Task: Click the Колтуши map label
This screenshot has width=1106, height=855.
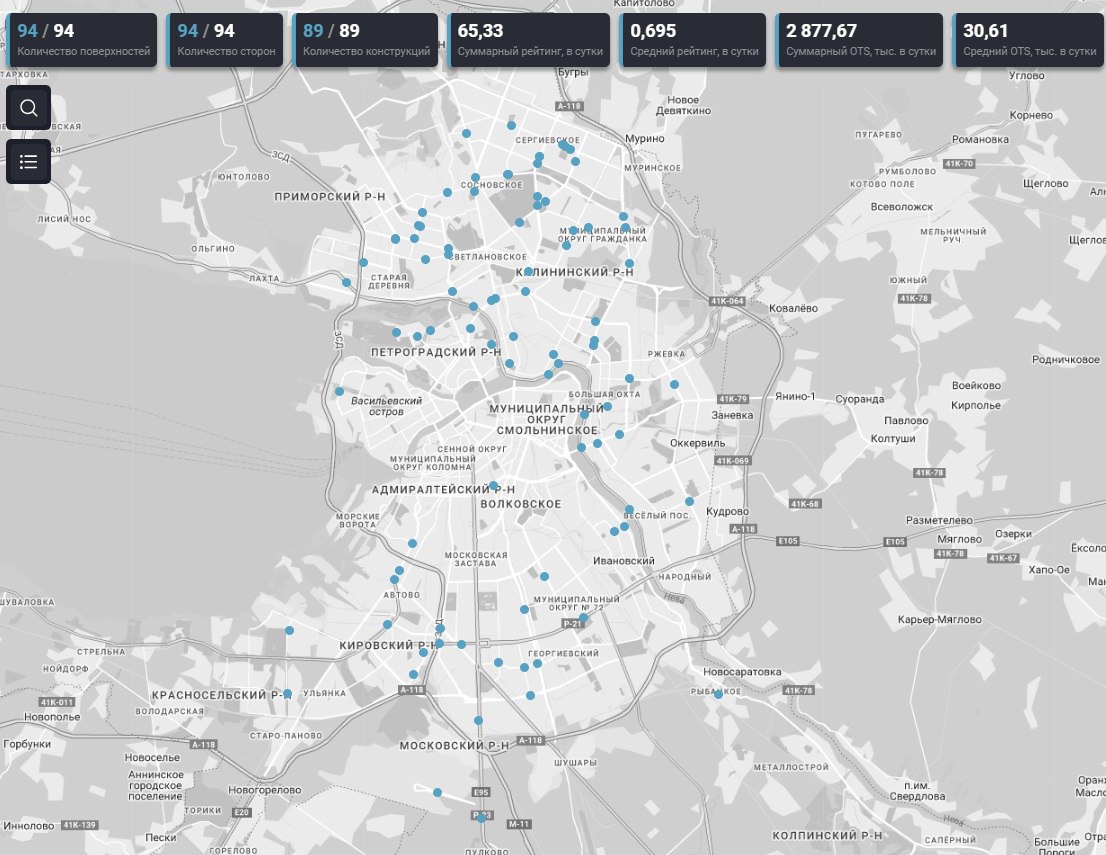Action: pyautogui.click(x=893, y=438)
